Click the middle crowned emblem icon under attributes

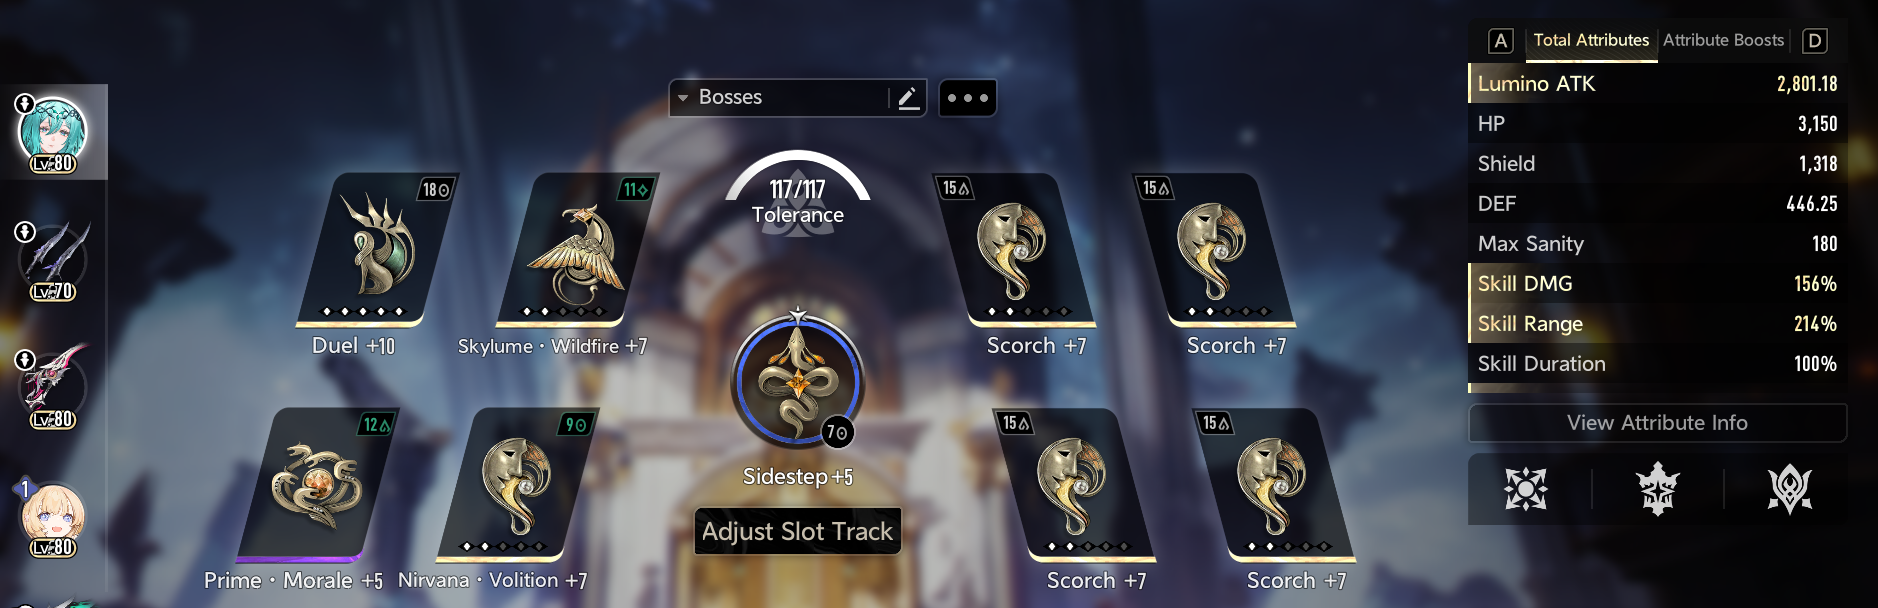pos(1657,489)
